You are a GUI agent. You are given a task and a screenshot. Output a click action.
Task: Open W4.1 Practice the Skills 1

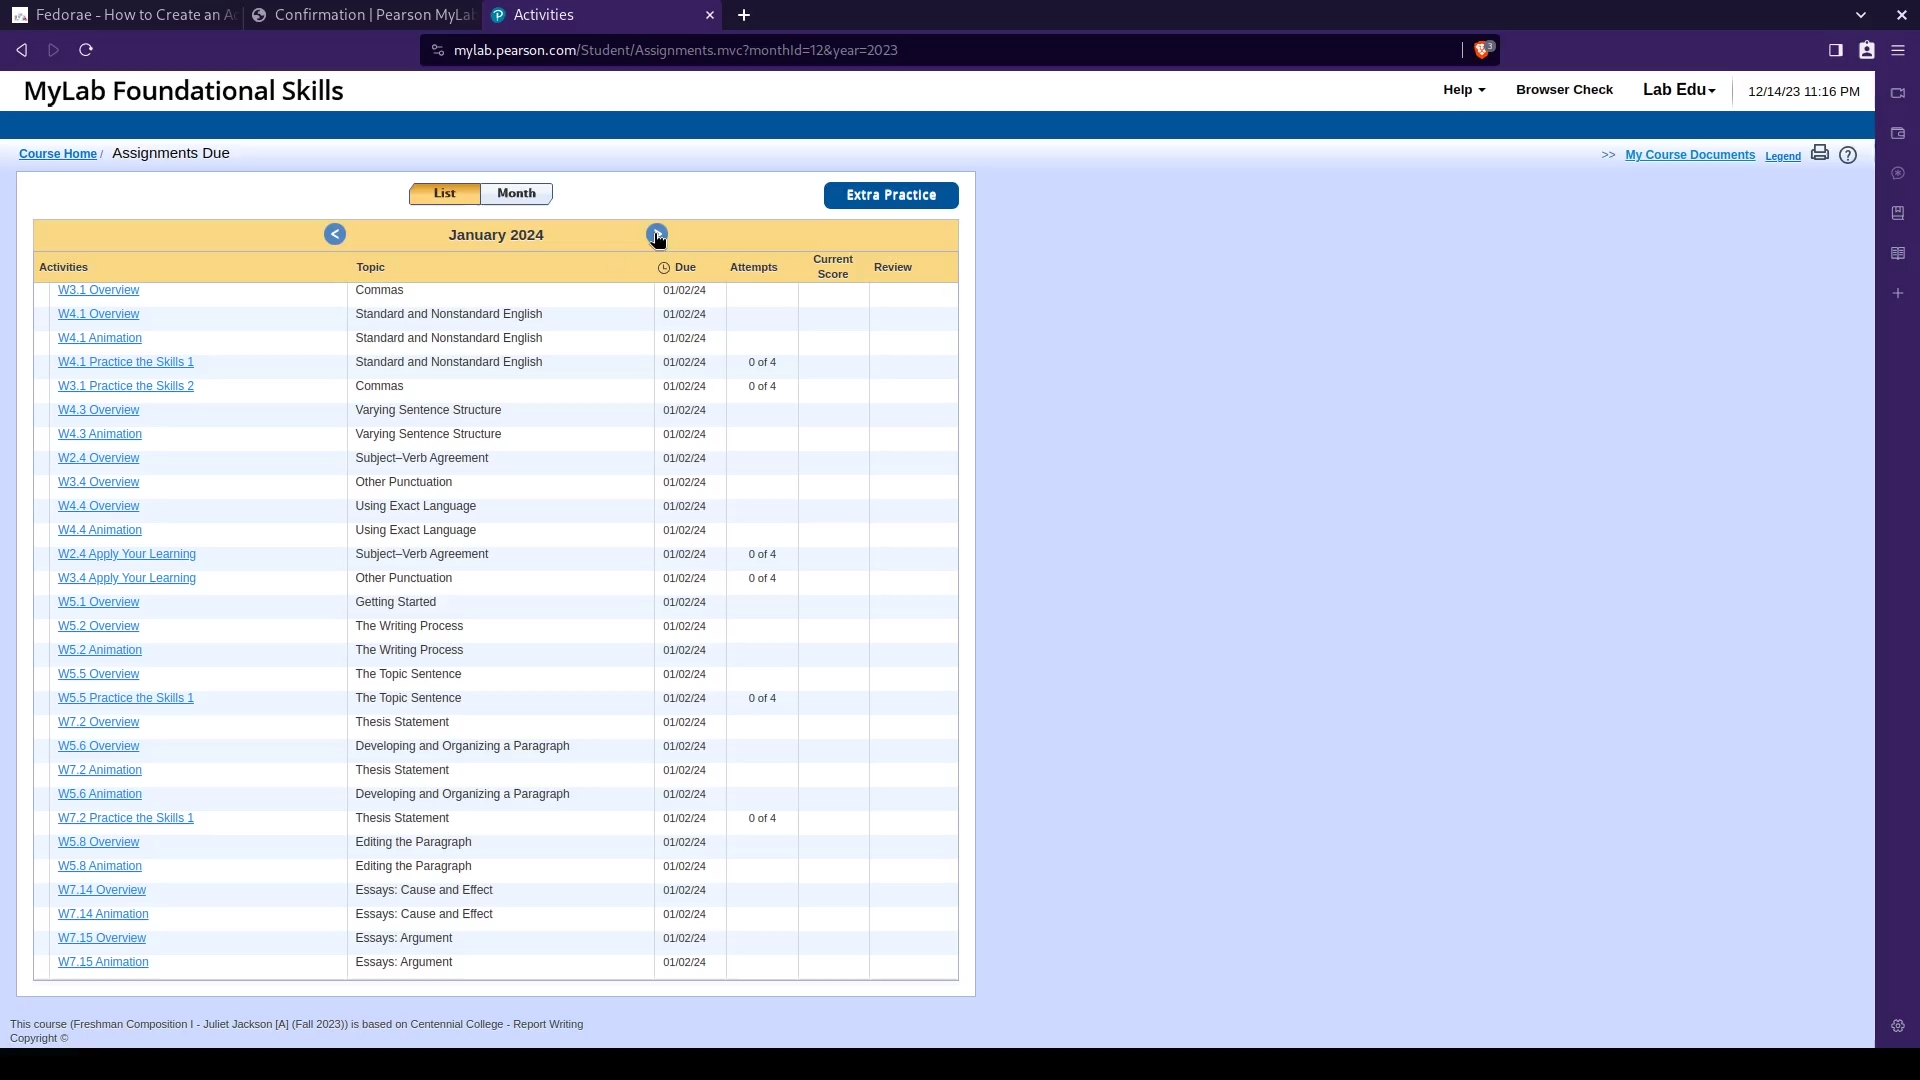[126, 362]
